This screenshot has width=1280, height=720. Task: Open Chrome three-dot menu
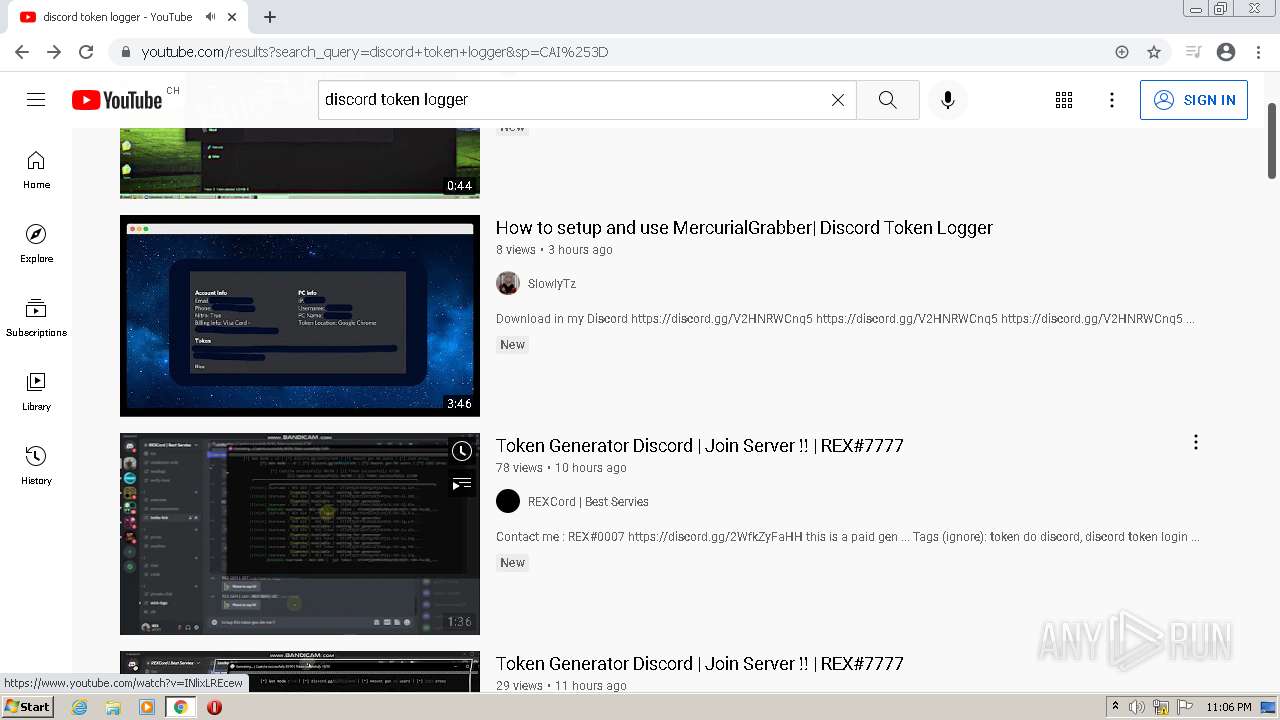click(1258, 52)
